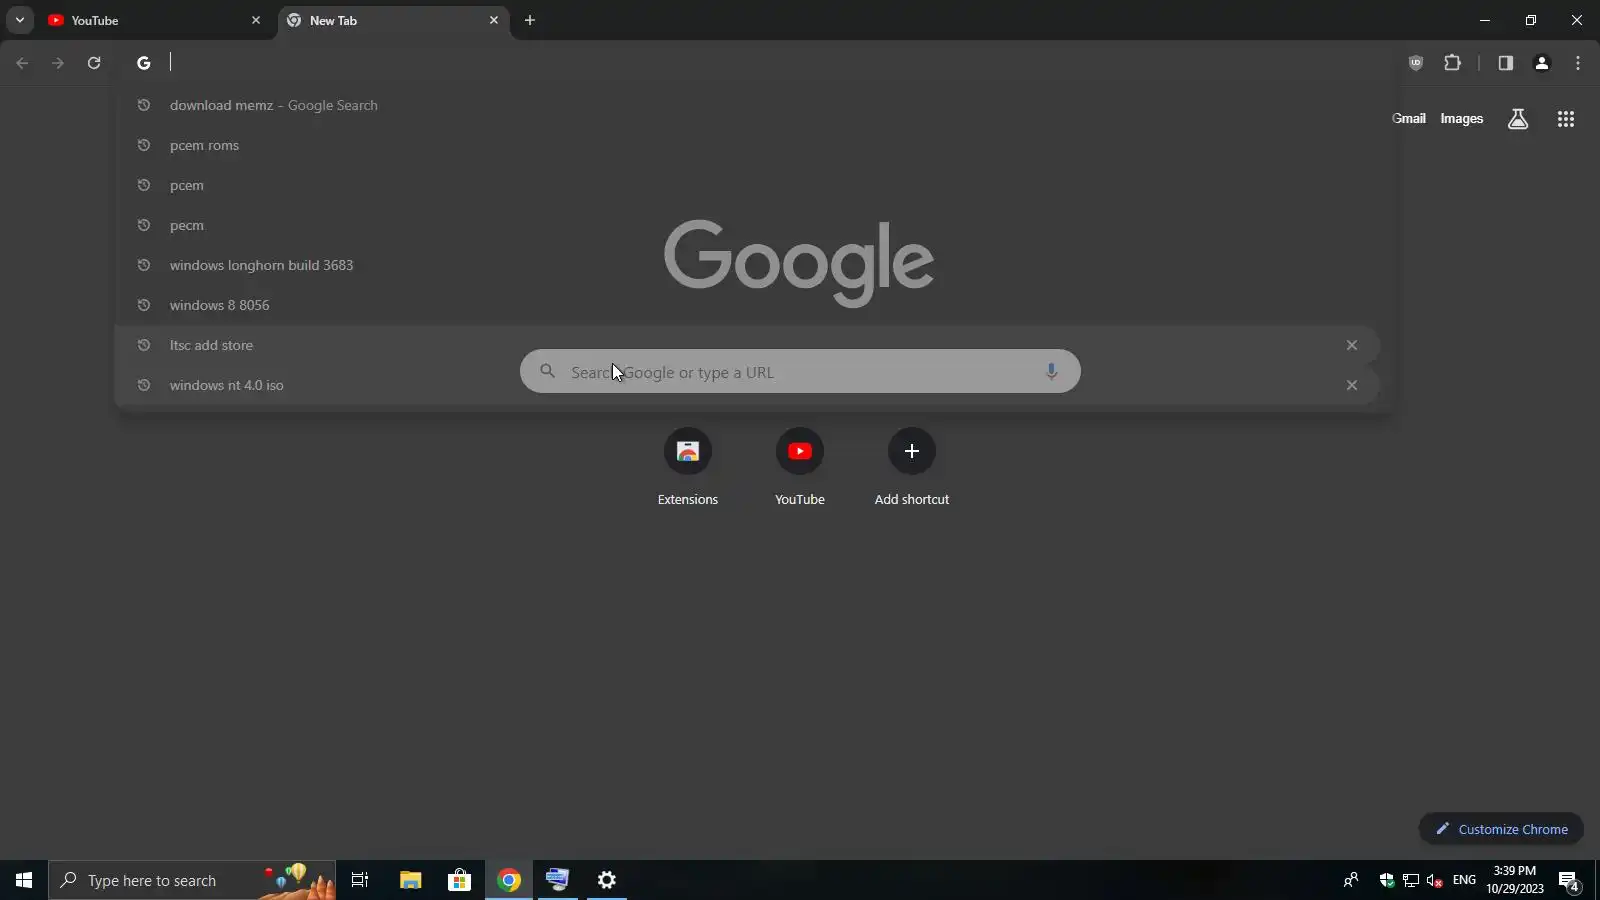The width and height of the screenshot is (1600, 900).
Task: Open the Chrome profile menu
Action: pos(1542,63)
